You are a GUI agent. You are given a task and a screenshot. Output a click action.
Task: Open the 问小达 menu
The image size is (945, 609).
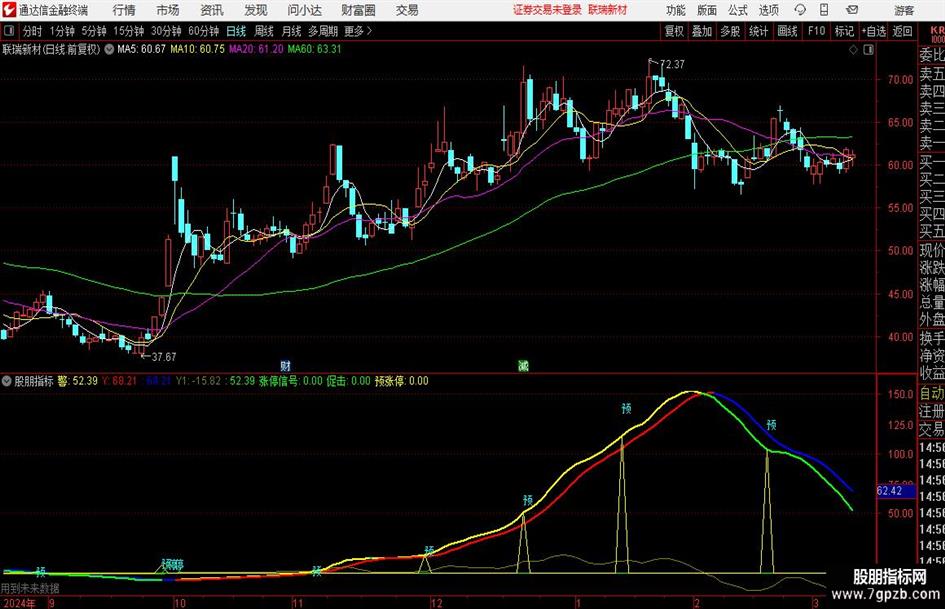click(x=304, y=10)
